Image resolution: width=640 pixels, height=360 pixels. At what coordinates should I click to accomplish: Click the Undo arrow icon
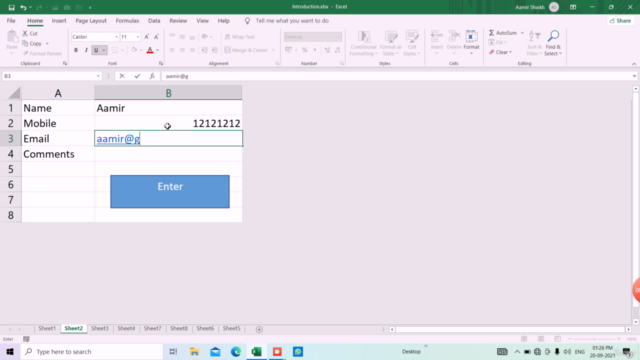(23, 7)
